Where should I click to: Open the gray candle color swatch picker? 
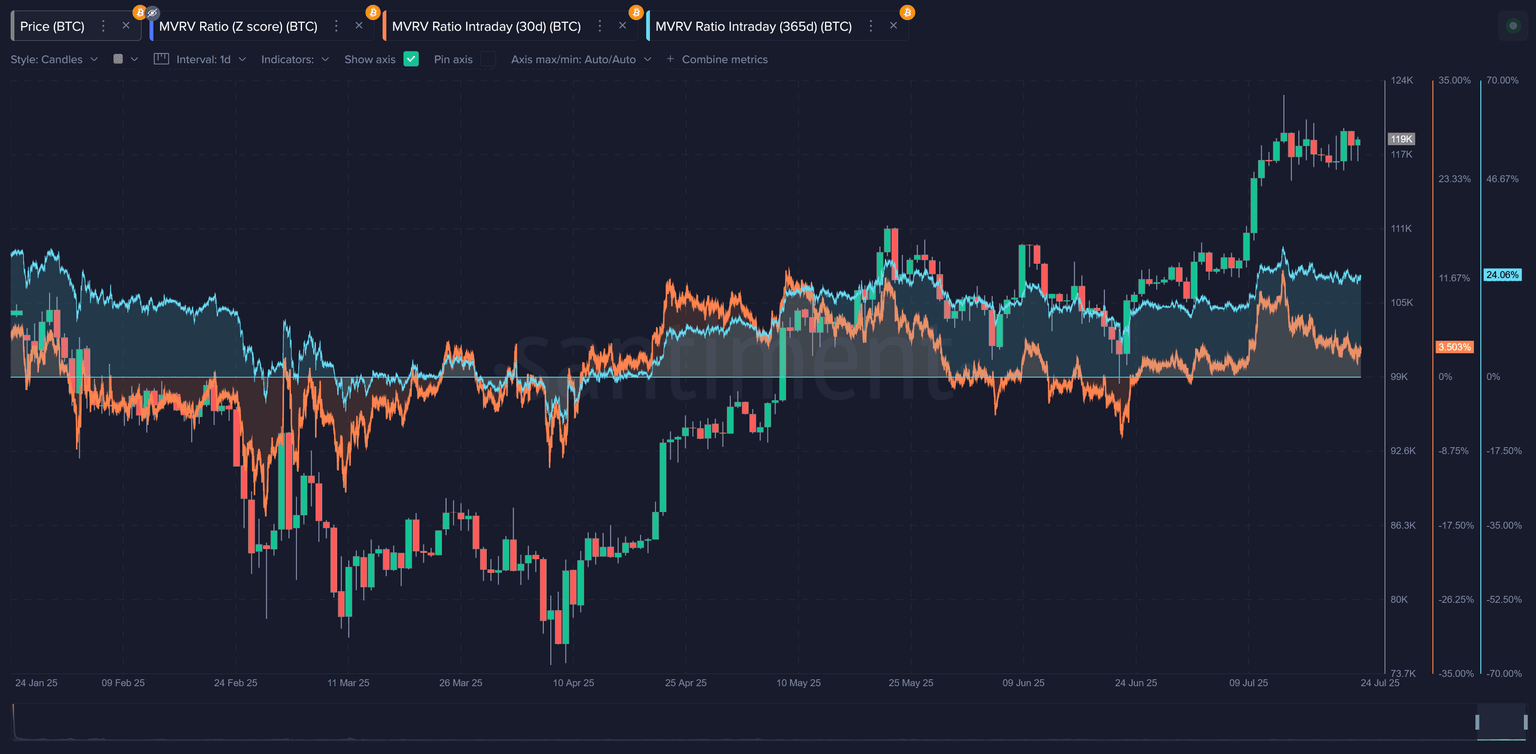[118, 59]
